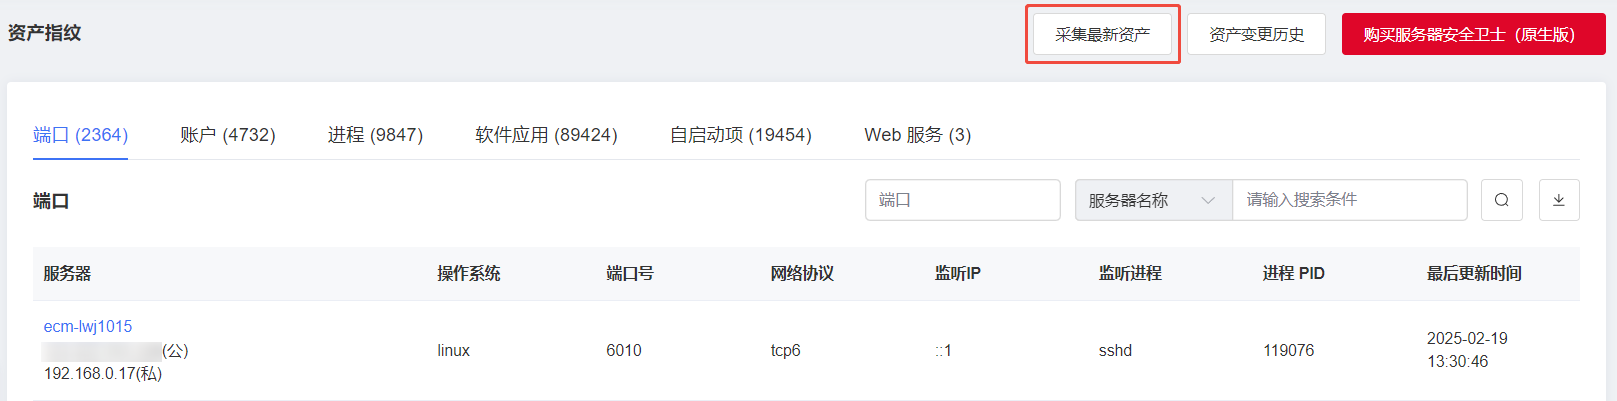This screenshot has height=401, width=1617.
Task: Click the 进程 PID column header
Action: 1294,273
